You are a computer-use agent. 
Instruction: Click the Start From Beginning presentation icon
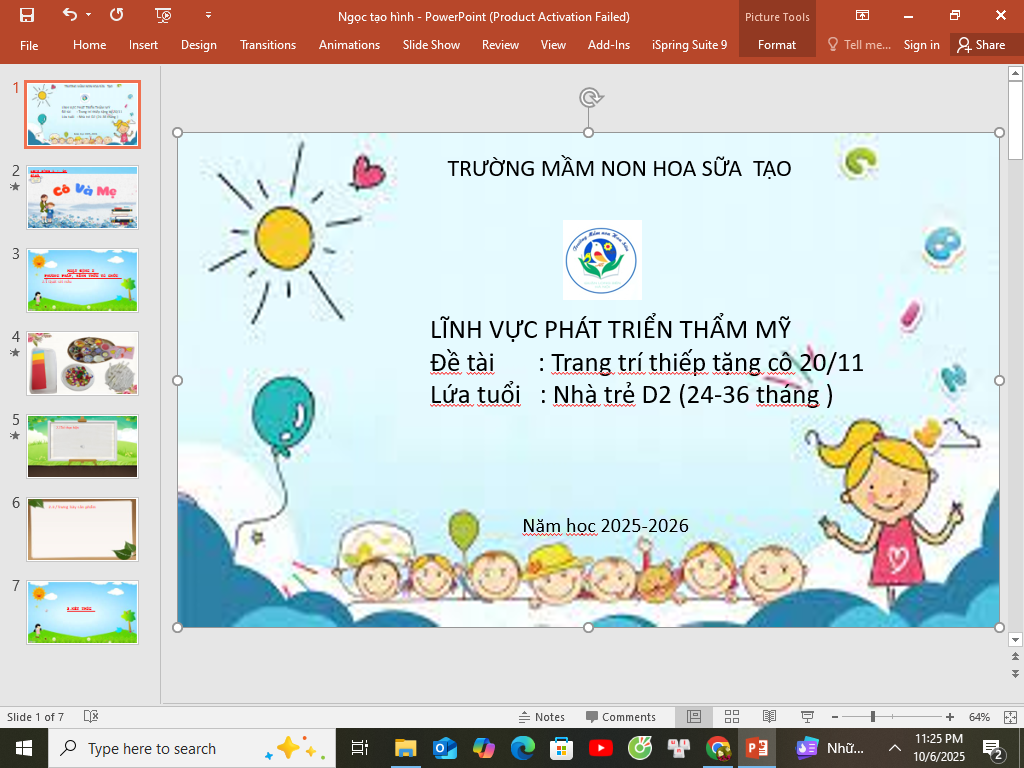[x=164, y=15]
